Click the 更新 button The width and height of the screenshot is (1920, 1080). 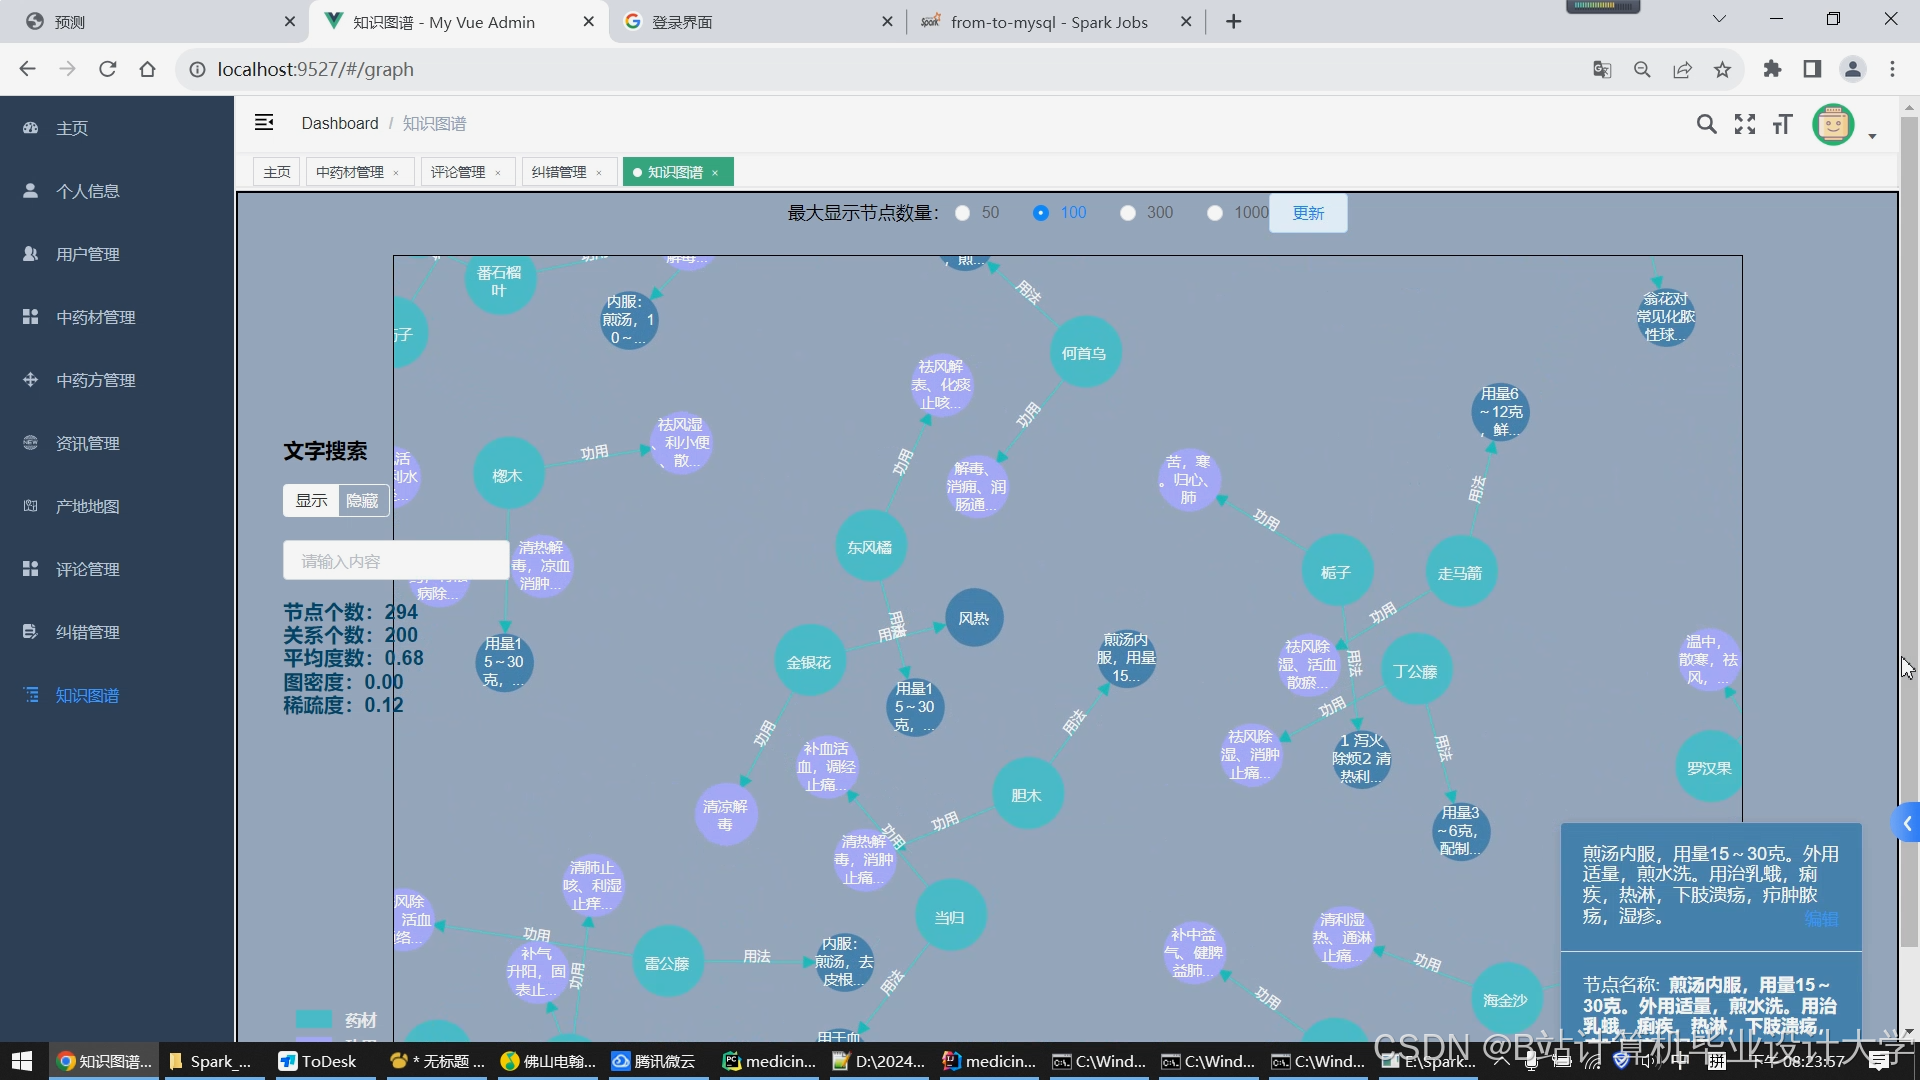(1307, 213)
